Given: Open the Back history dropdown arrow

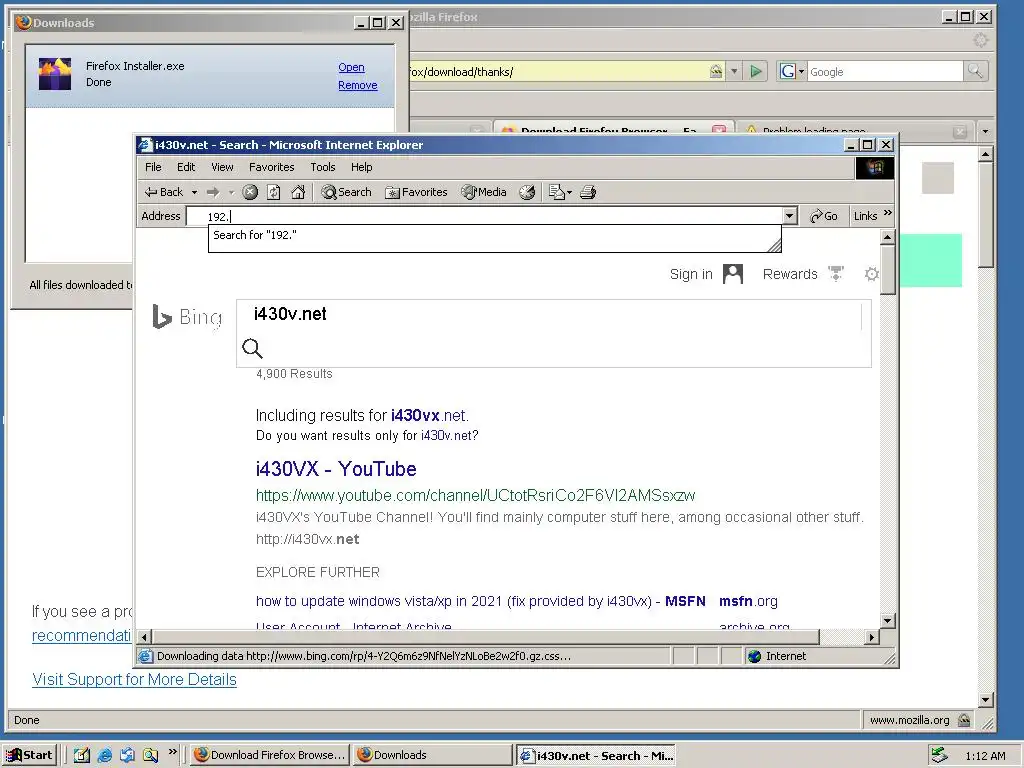Looking at the screenshot, I should click(x=194, y=193).
